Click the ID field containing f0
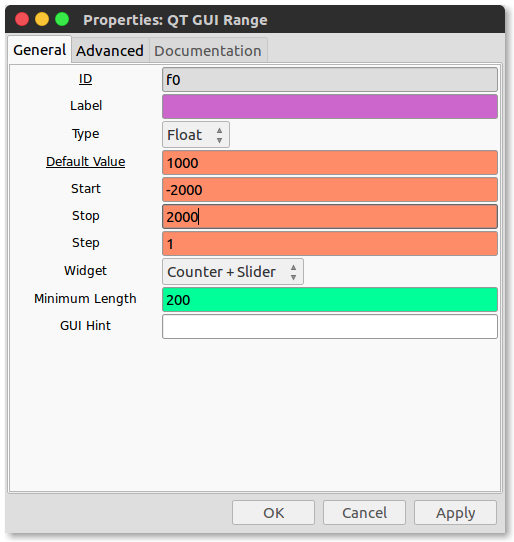This screenshot has height=542, width=514. [x=330, y=80]
